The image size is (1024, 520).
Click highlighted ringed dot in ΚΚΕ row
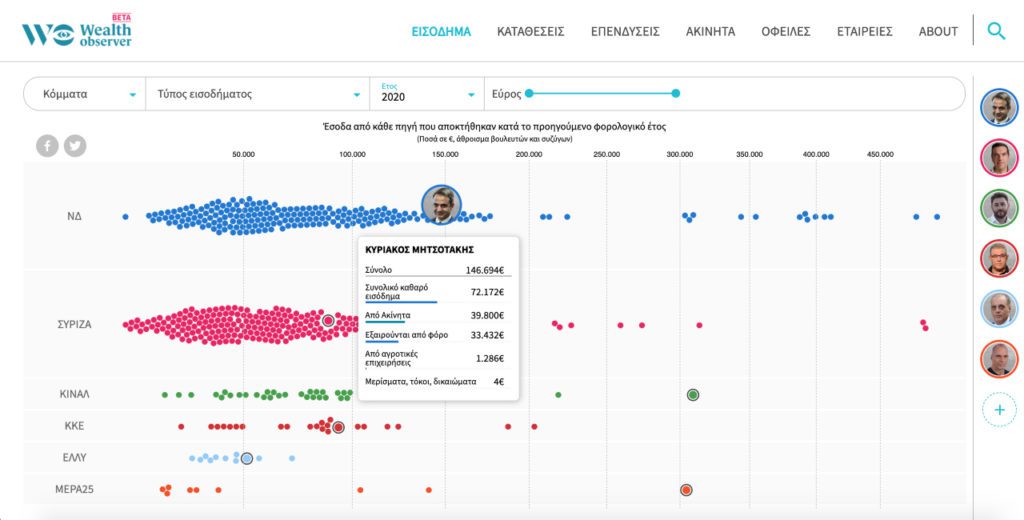pyautogui.click(x=338, y=427)
